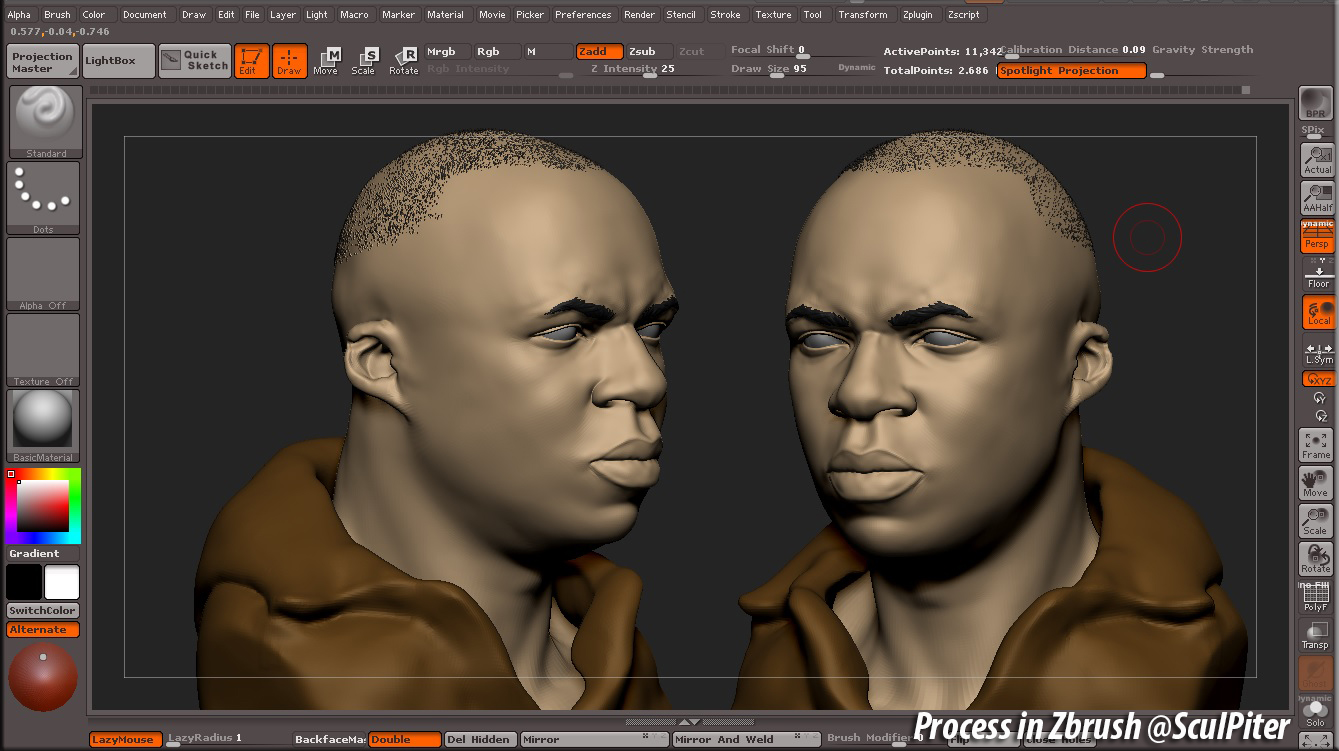This screenshot has height=751, width=1339.
Task: Toggle Persp perspective view
Action: [1317, 238]
